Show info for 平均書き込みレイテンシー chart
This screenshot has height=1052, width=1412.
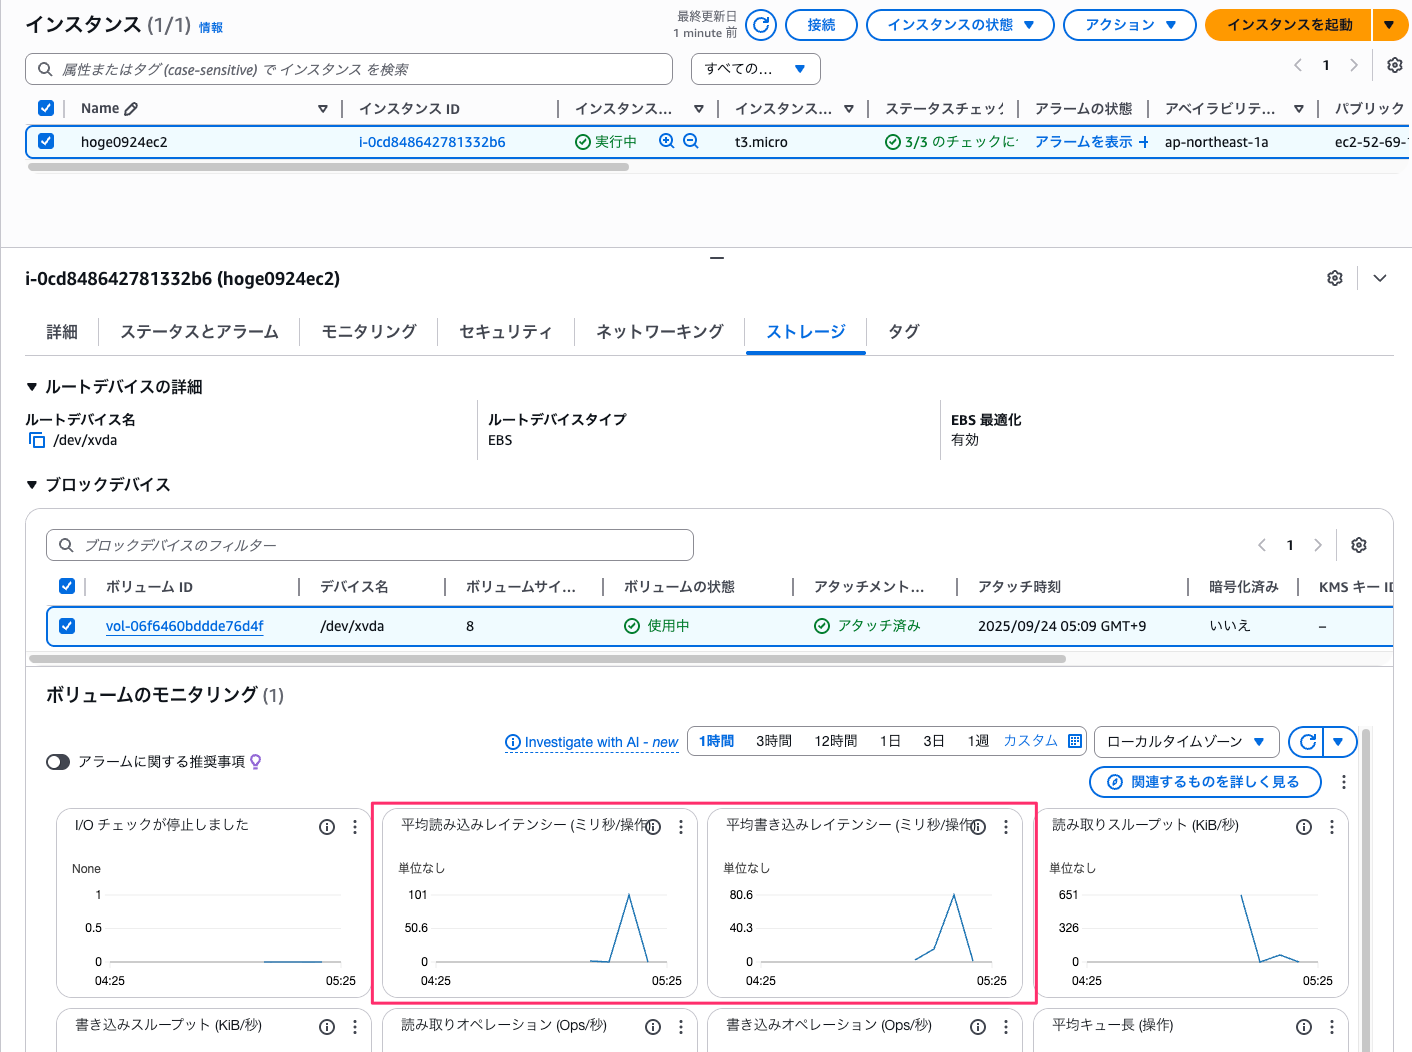[978, 827]
